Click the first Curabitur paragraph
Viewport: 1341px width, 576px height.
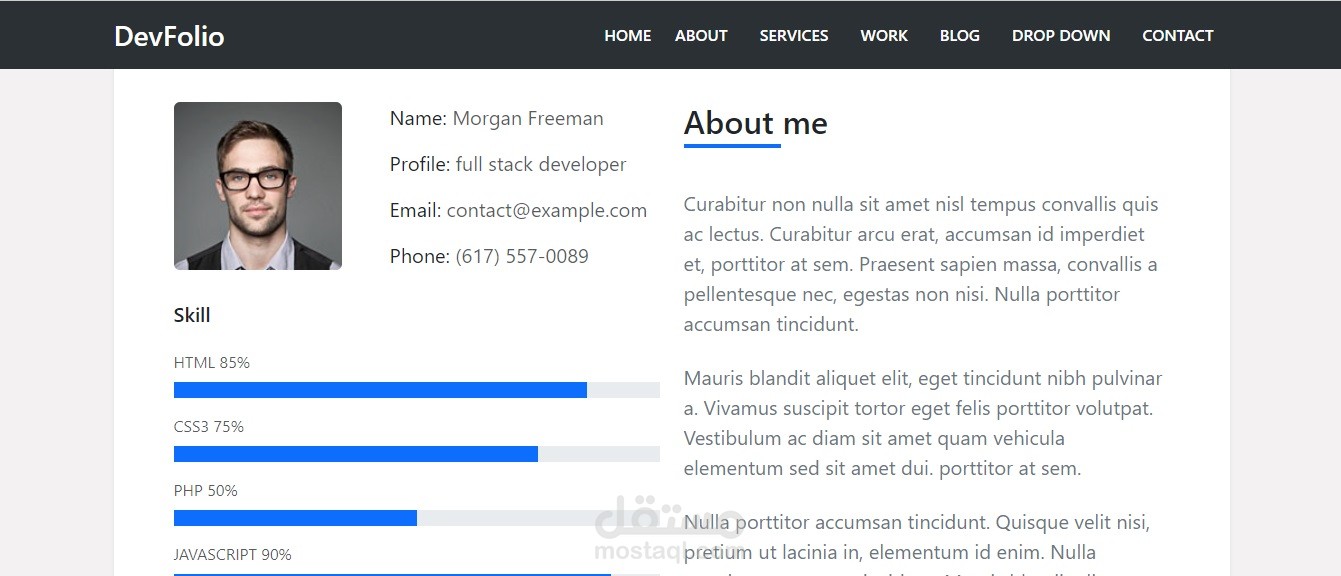pos(922,264)
